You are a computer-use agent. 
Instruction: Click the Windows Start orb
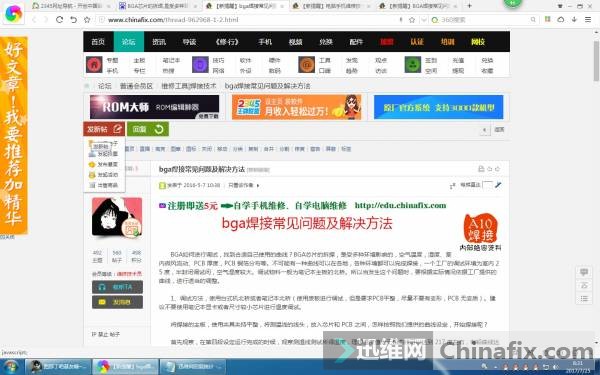[x=11, y=367]
